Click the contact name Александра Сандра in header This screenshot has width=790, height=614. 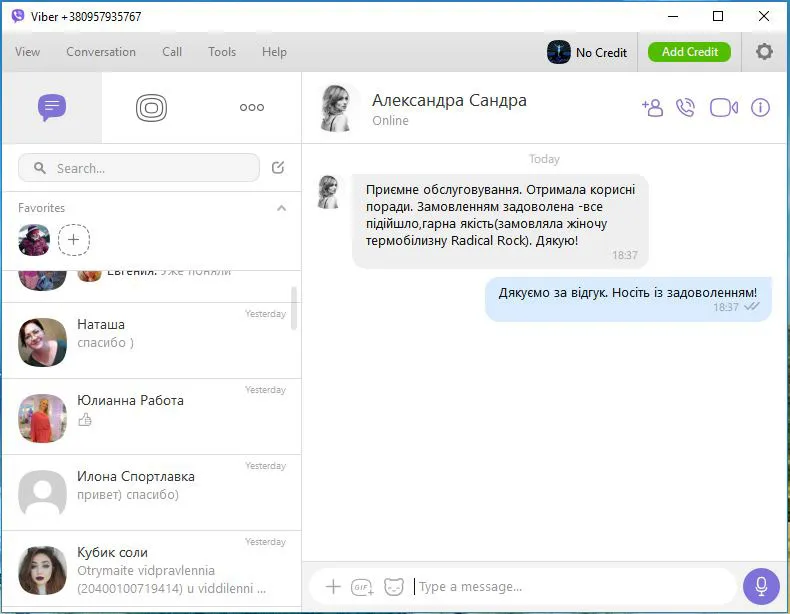[449, 100]
